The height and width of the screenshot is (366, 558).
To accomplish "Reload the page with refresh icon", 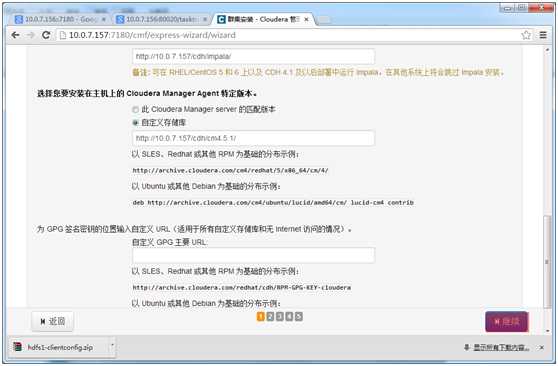I will point(46,35).
